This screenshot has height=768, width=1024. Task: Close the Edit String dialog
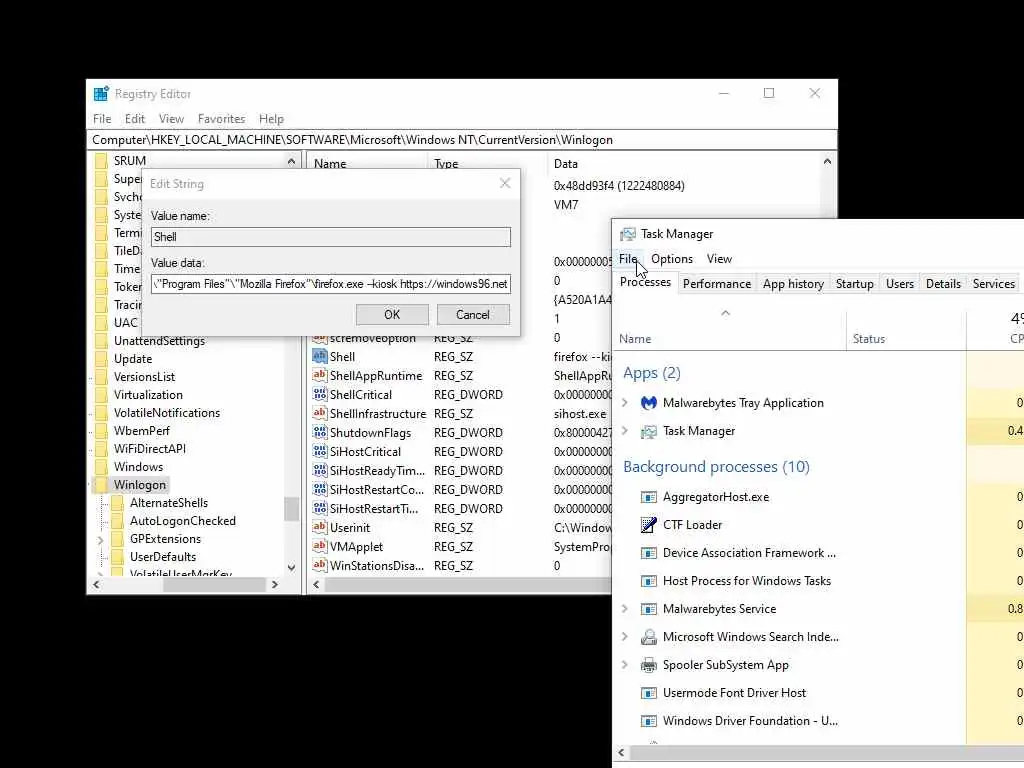point(505,184)
